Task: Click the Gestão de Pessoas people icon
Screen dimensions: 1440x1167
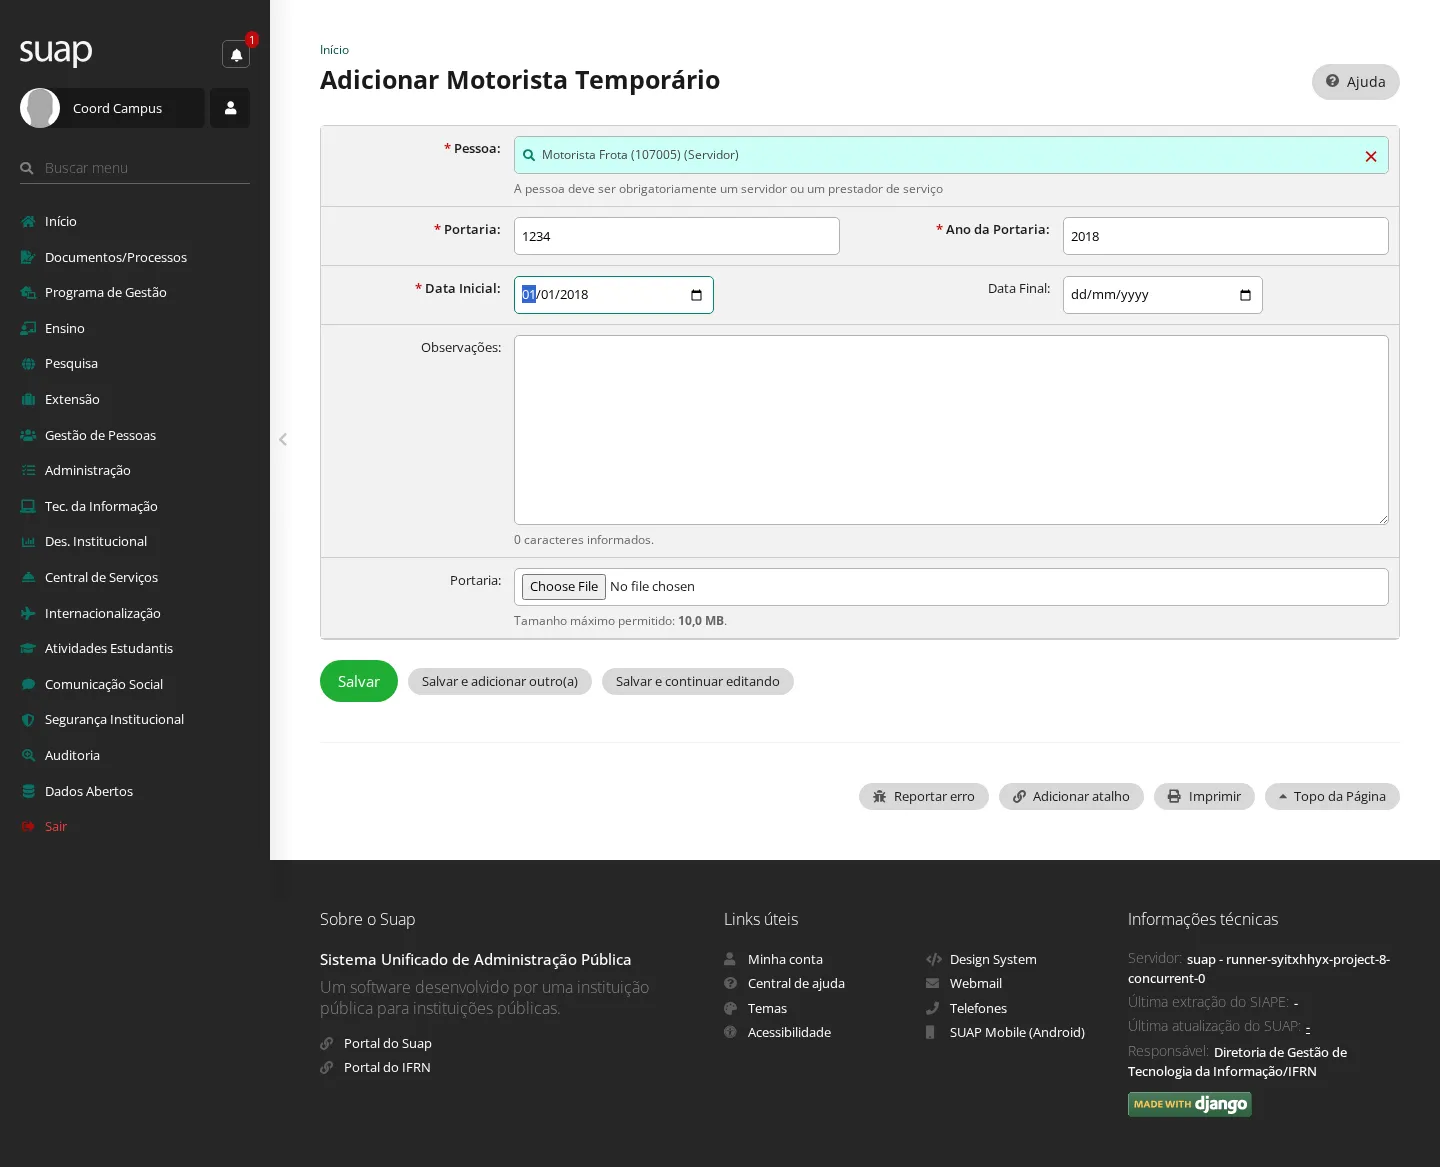Action: [28, 435]
